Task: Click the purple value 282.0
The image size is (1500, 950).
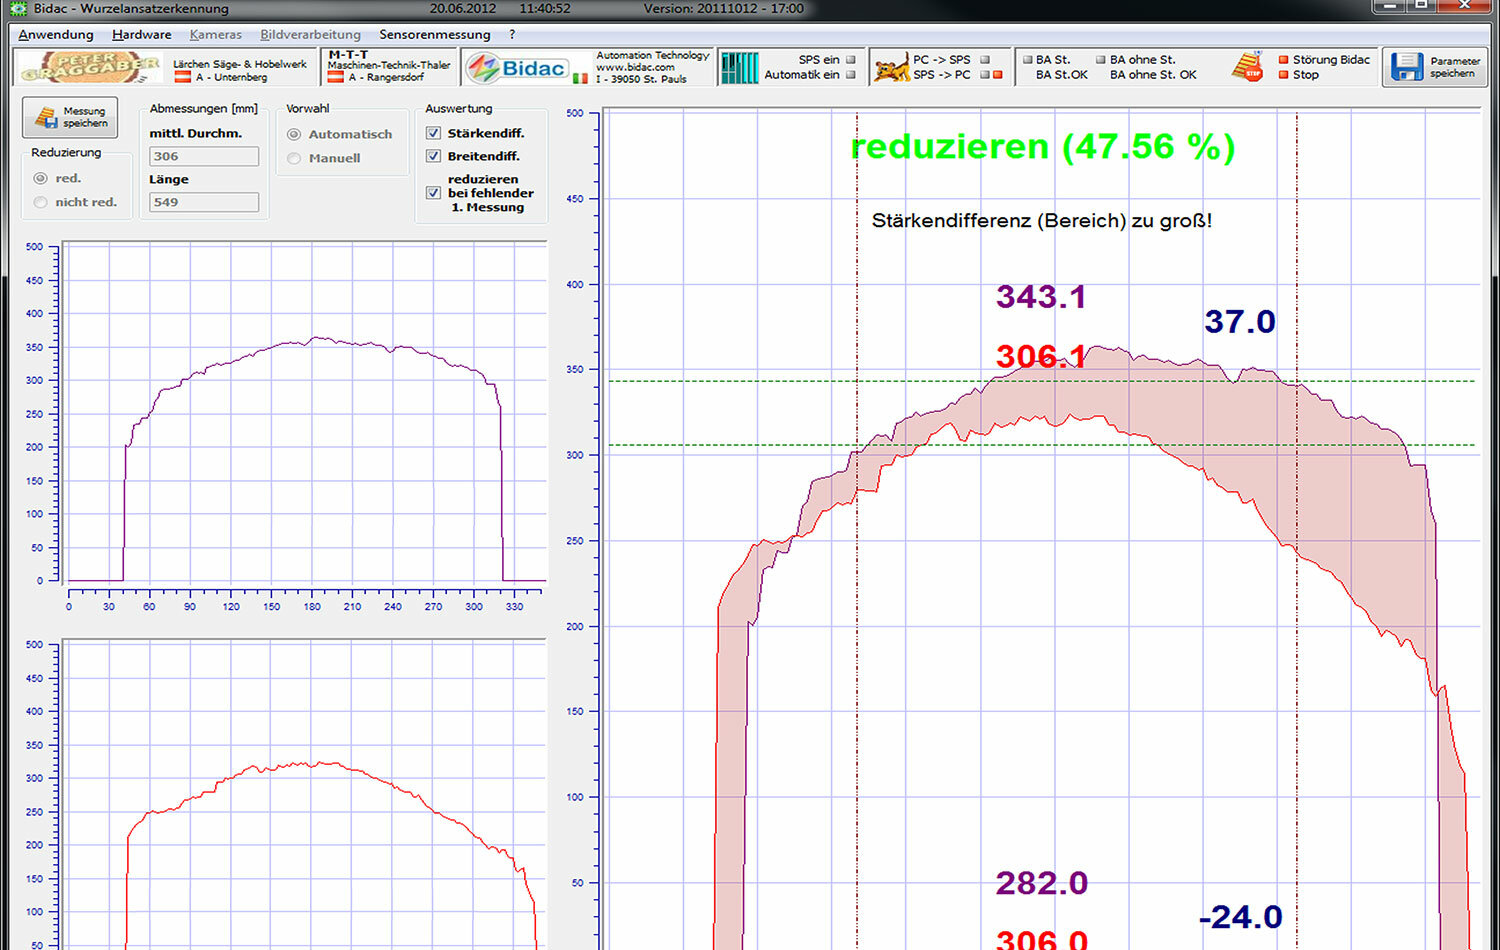Action: tap(1041, 883)
